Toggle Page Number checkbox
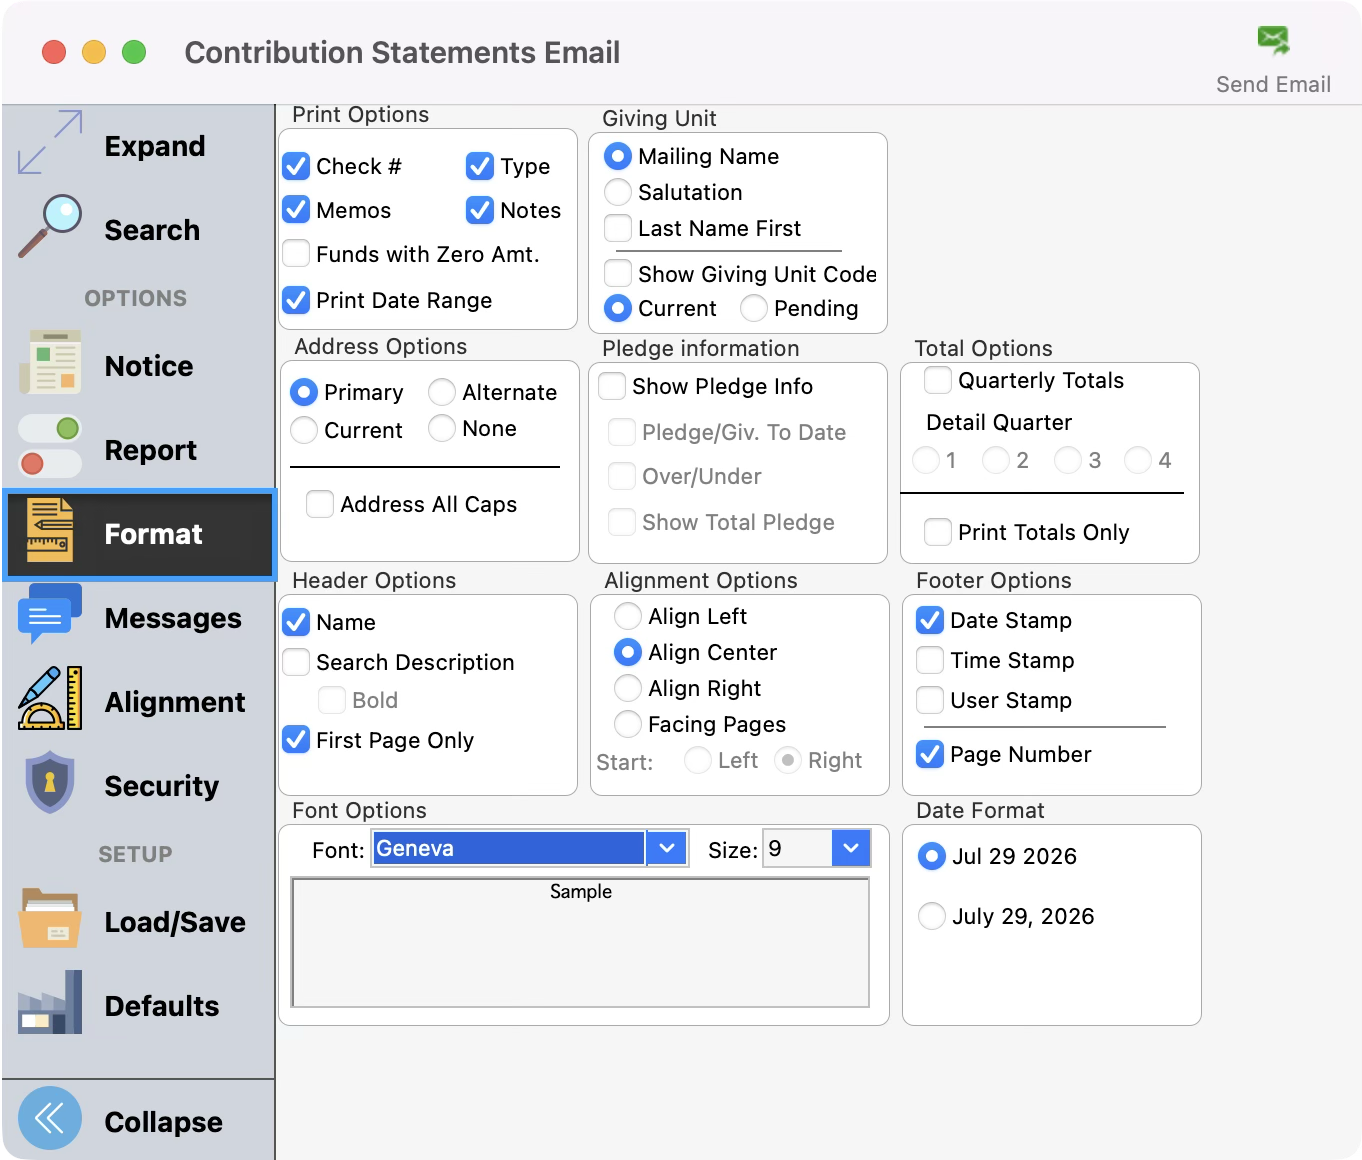Viewport: 1362px width, 1160px height. click(930, 754)
